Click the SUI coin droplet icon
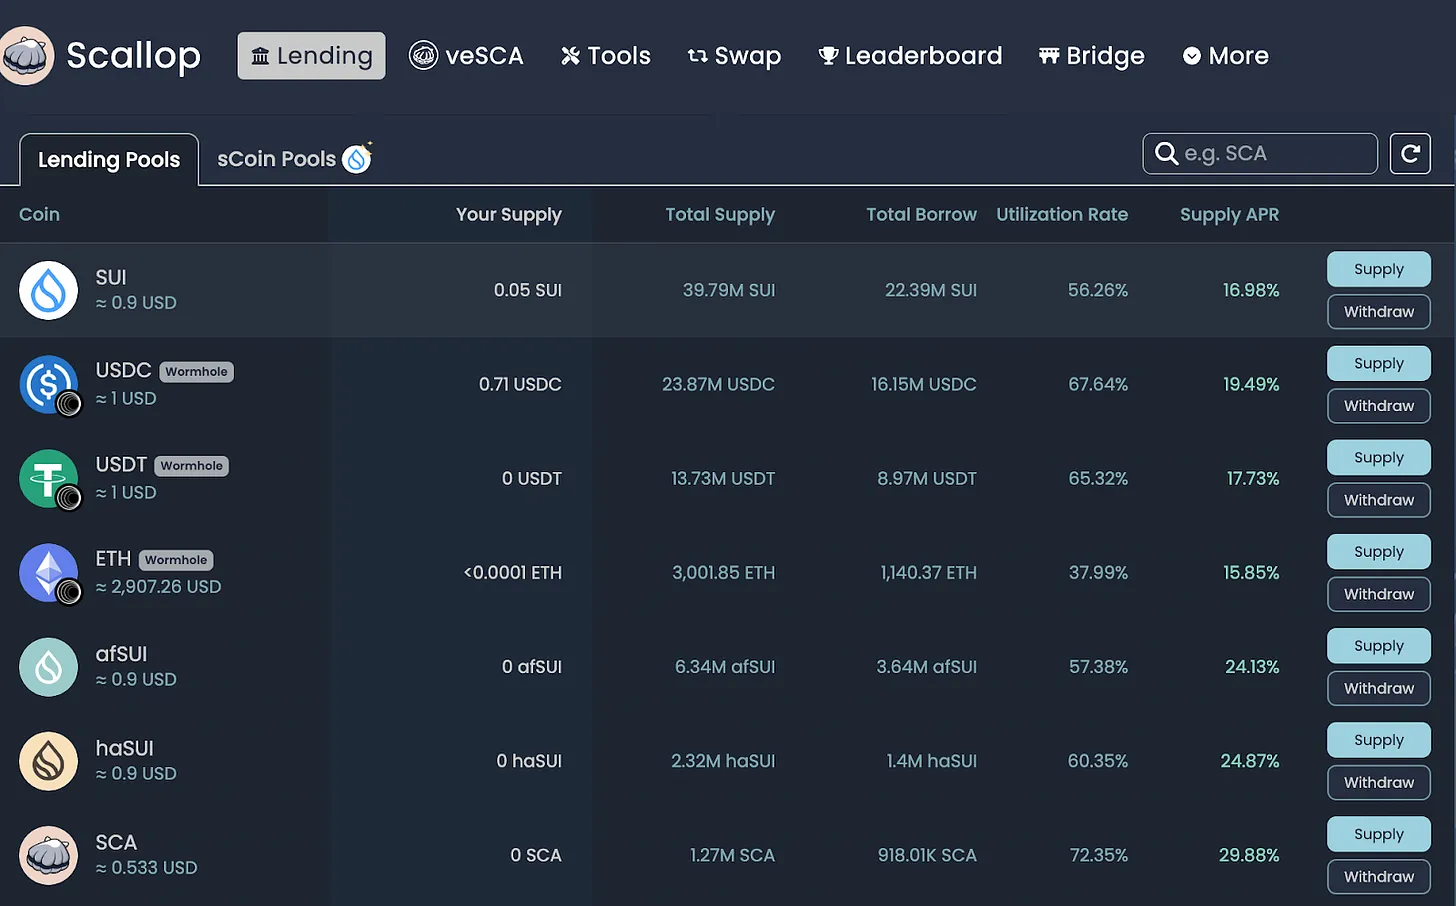Viewport: 1456px width, 906px height. [x=48, y=290]
